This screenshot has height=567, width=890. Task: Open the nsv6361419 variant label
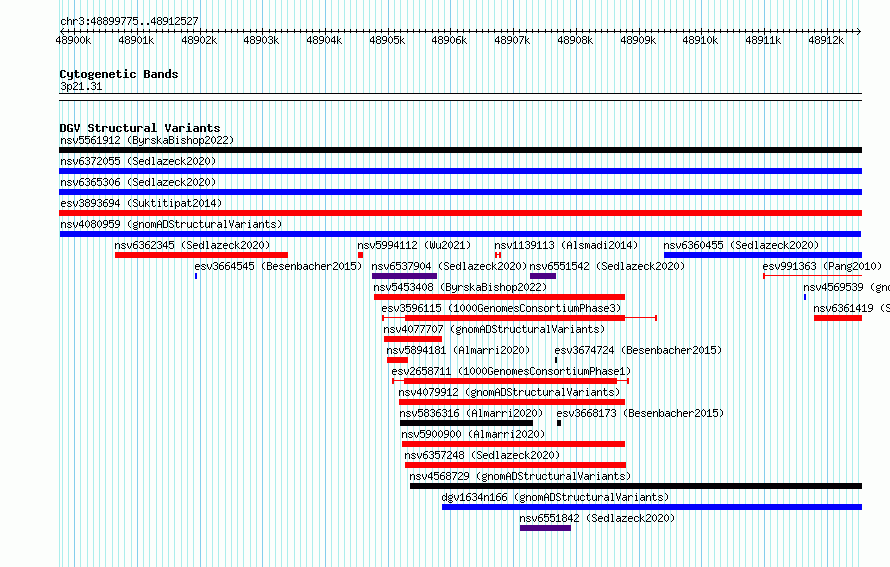851,308
